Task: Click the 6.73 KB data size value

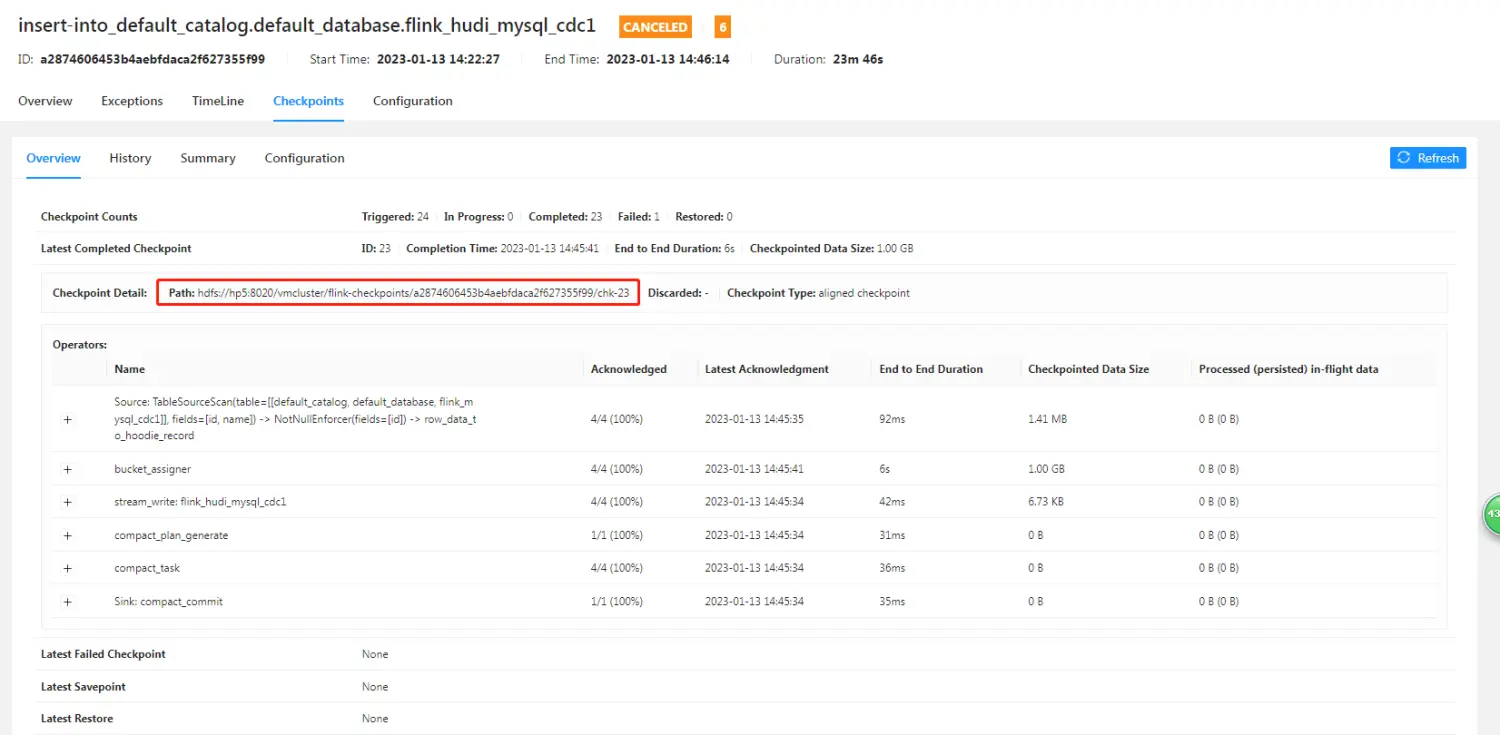Action: 1046,502
